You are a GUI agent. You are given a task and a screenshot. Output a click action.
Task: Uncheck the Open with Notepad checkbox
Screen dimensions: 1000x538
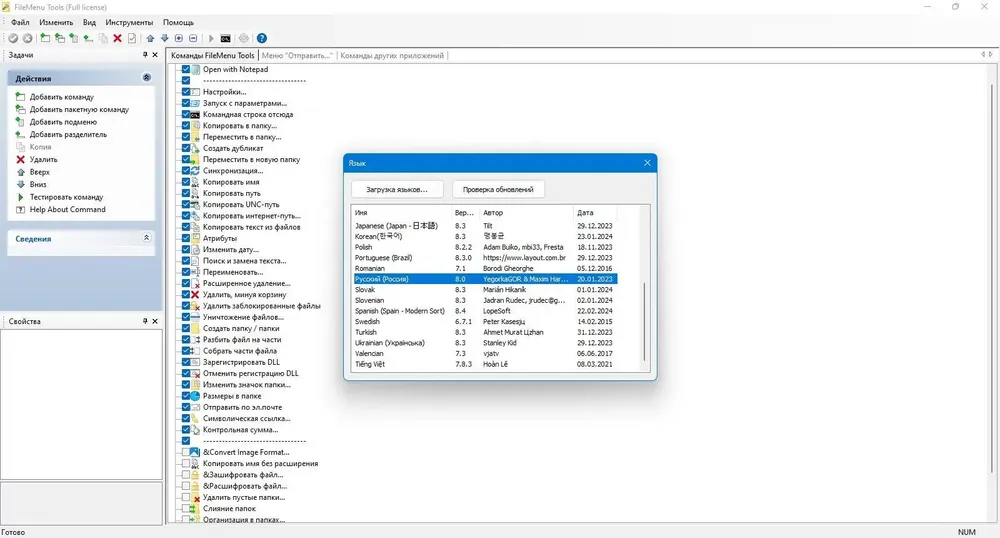[186, 69]
